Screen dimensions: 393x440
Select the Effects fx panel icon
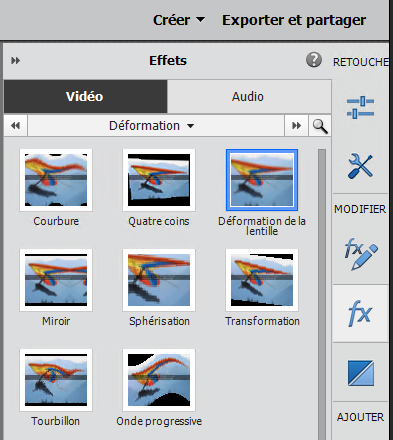coord(360,313)
